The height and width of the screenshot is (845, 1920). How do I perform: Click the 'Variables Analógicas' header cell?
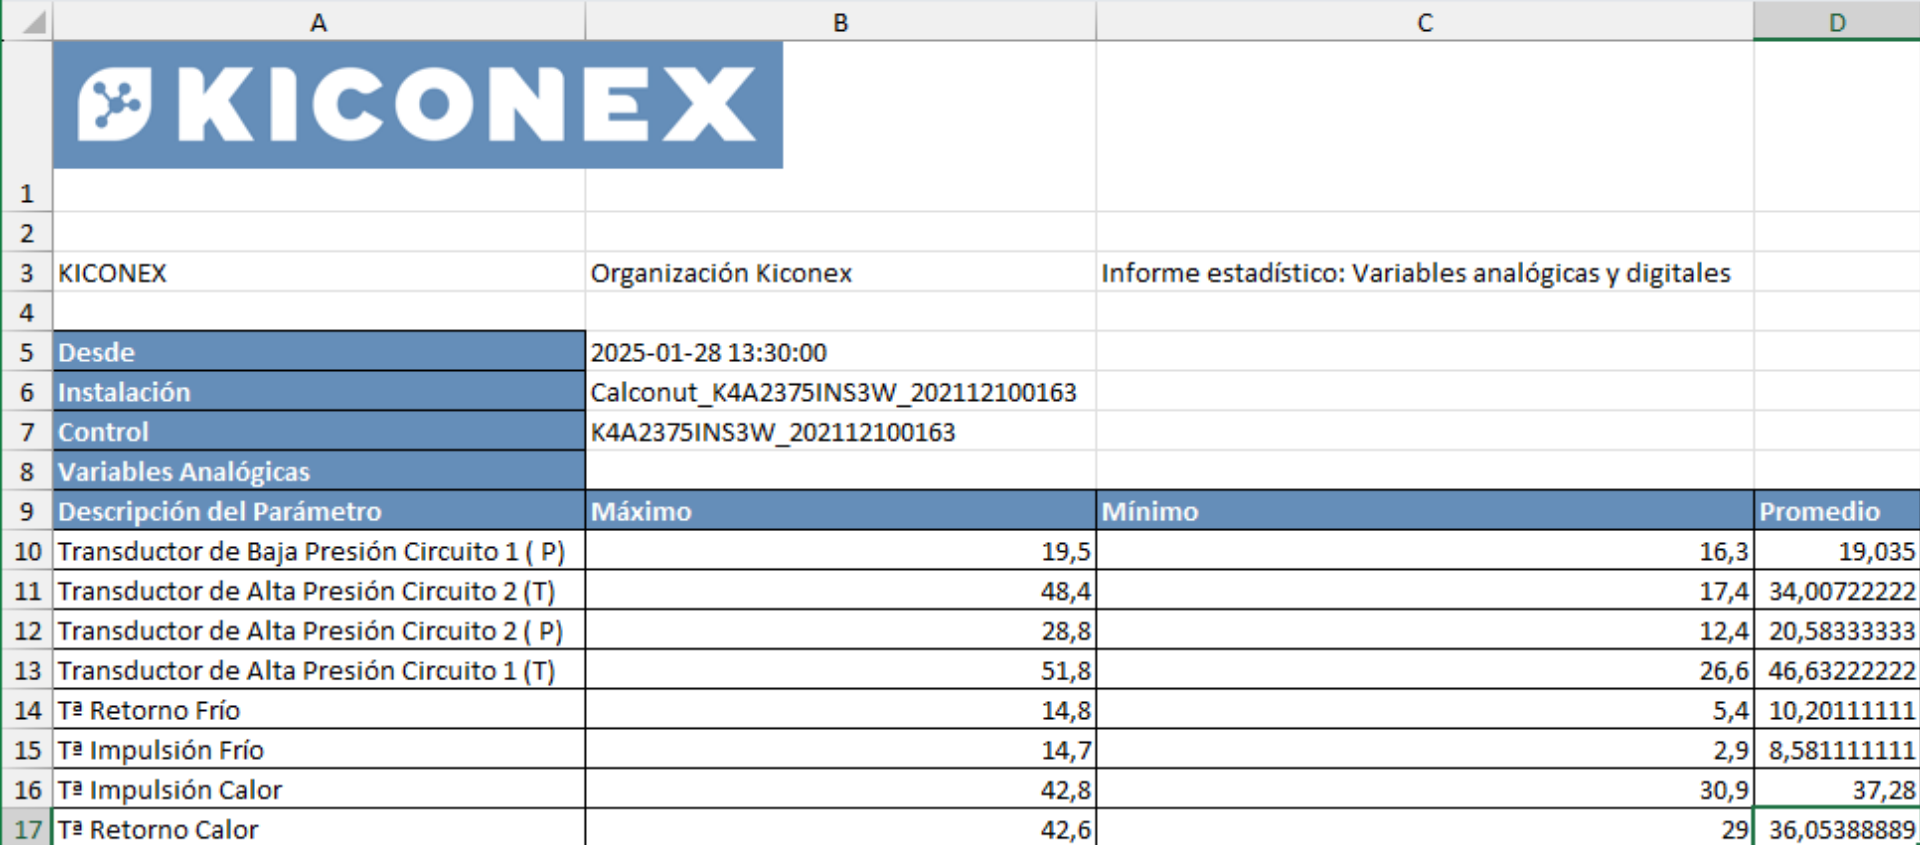pos(318,471)
